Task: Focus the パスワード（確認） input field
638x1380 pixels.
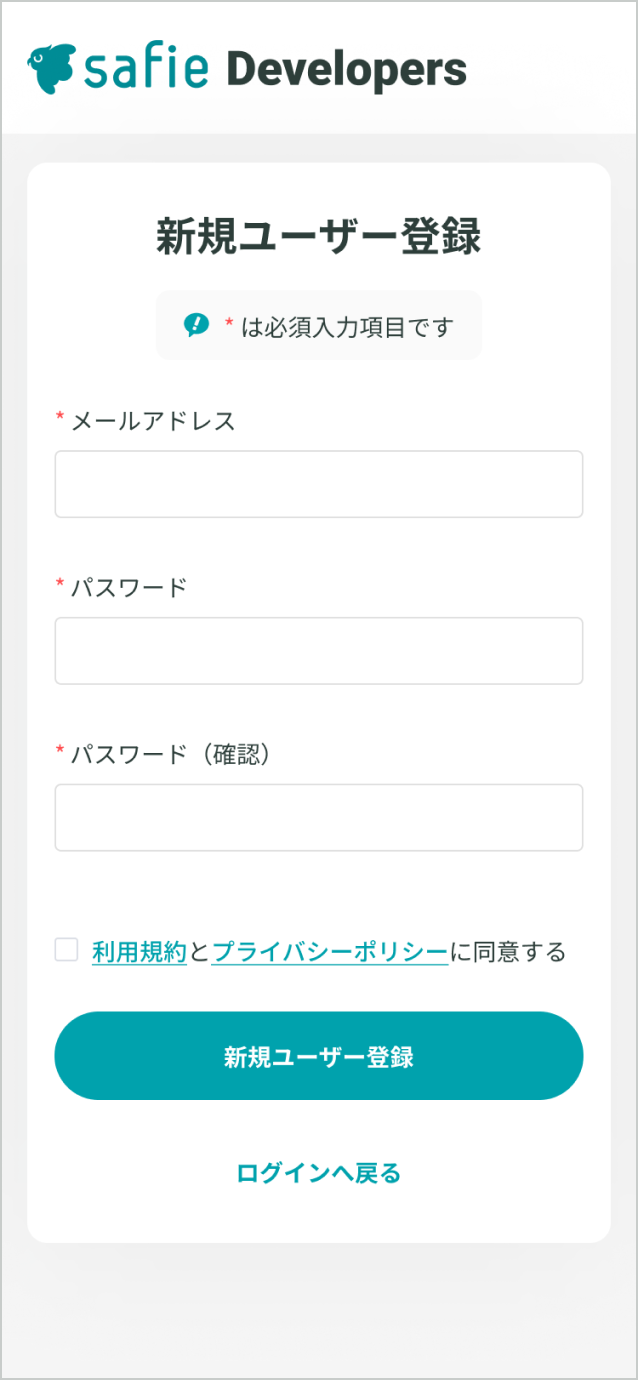Action: (x=319, y=818)
